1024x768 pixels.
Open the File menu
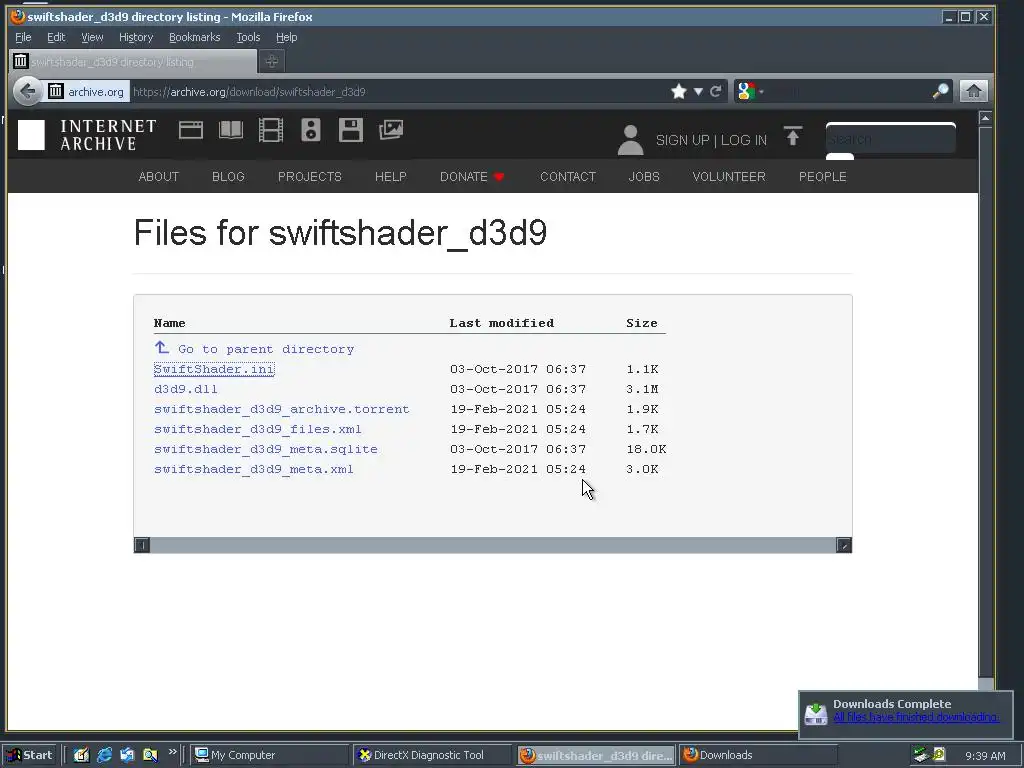(x=23, y=37)
